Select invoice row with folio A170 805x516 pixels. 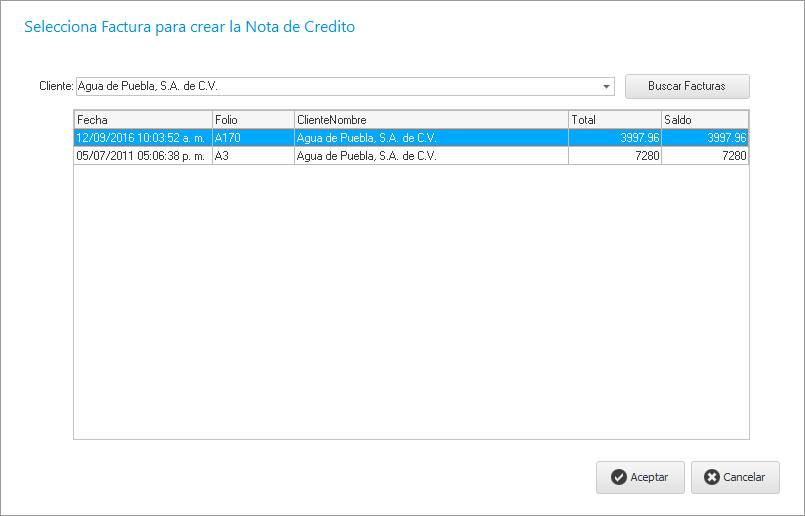(x=252, y=138)
